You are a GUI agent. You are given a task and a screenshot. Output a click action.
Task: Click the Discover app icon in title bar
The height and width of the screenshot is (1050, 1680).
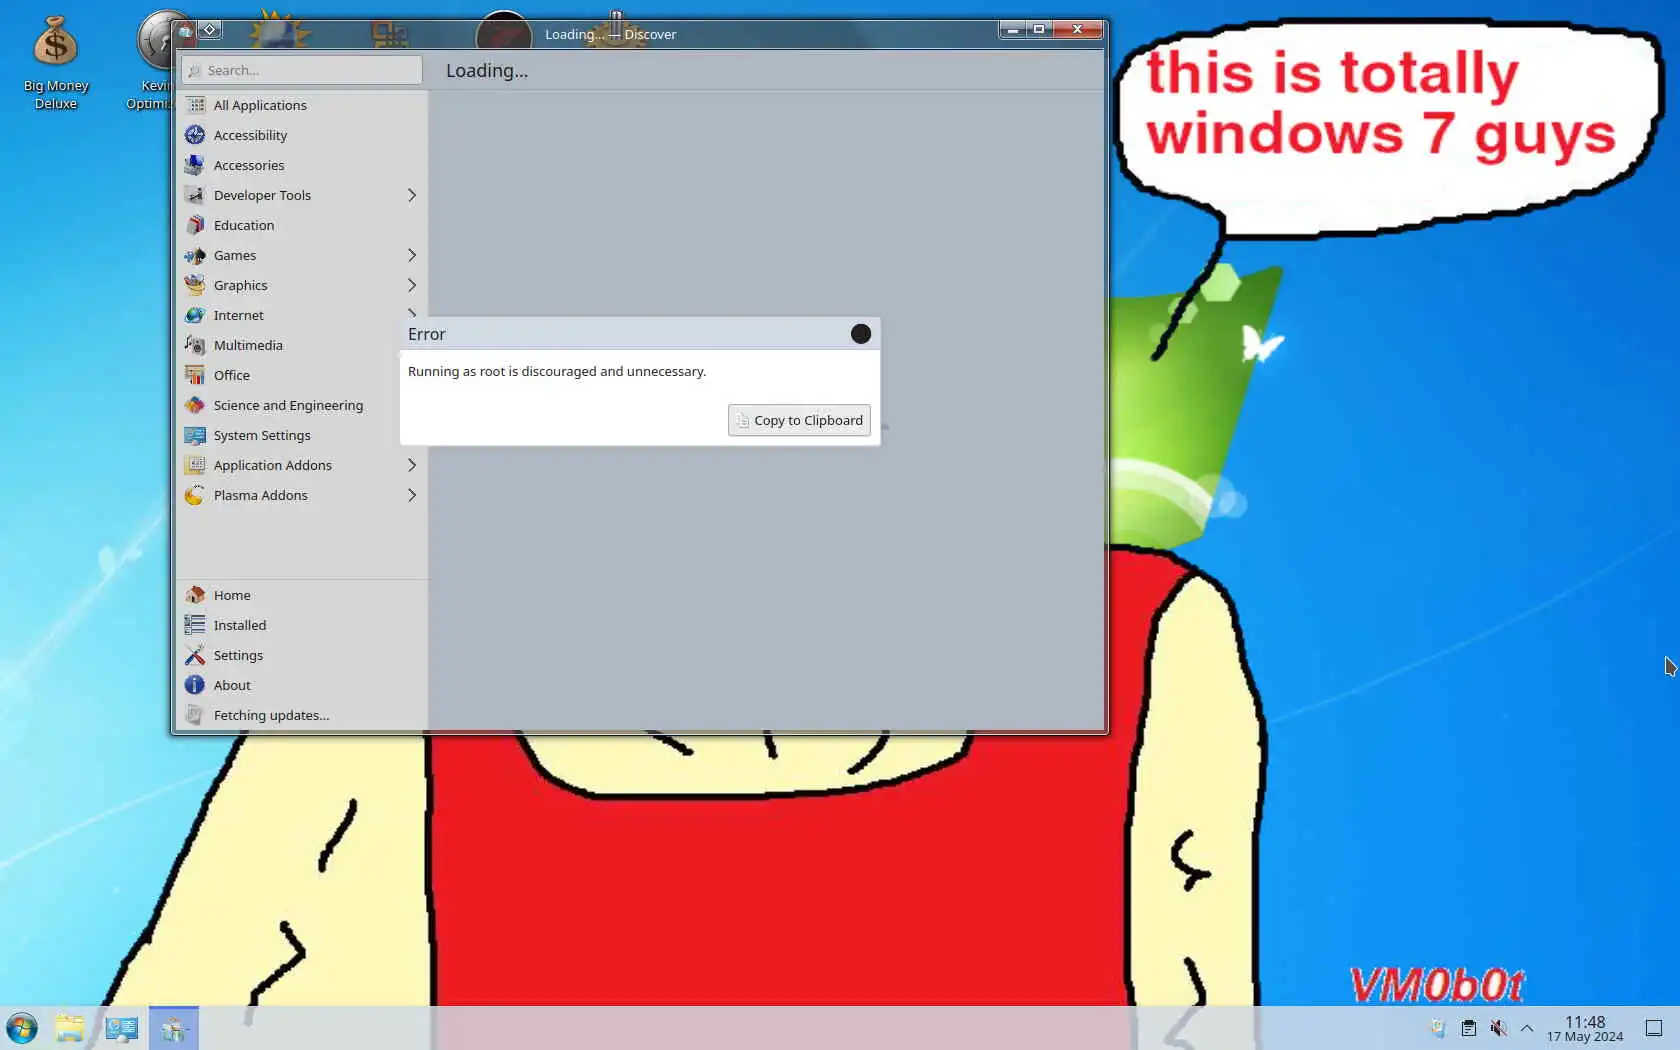tap(186, 31)
